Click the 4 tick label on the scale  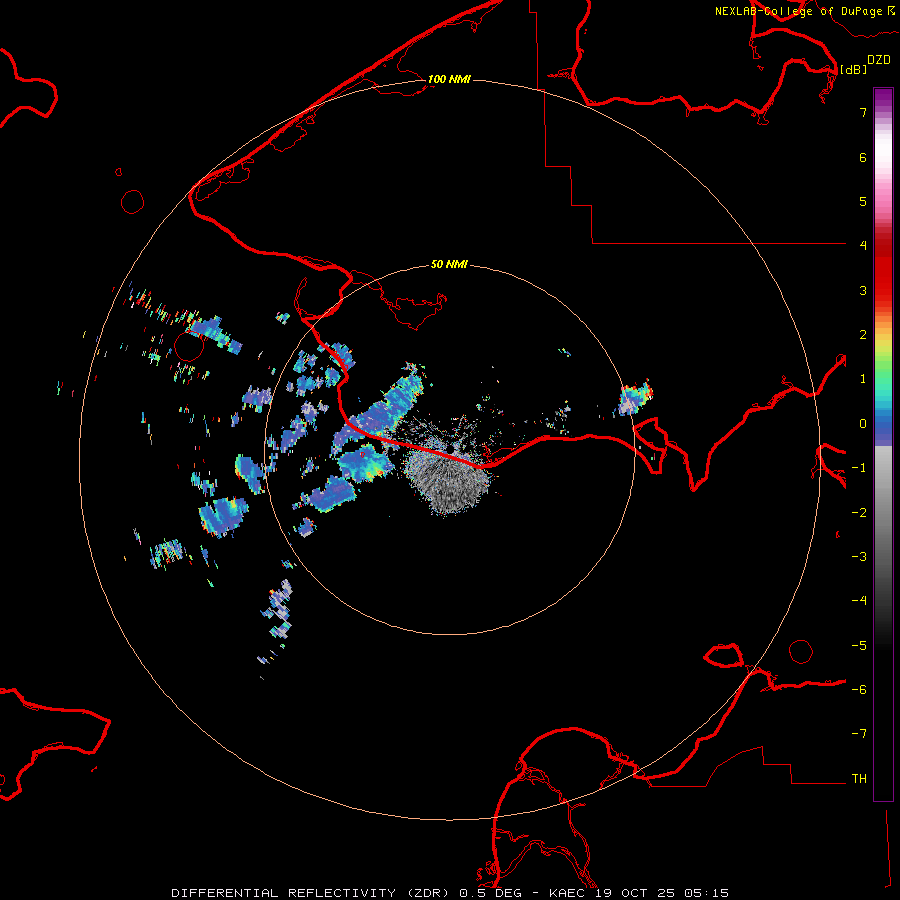pyautogui.click(x=863, y=246)
